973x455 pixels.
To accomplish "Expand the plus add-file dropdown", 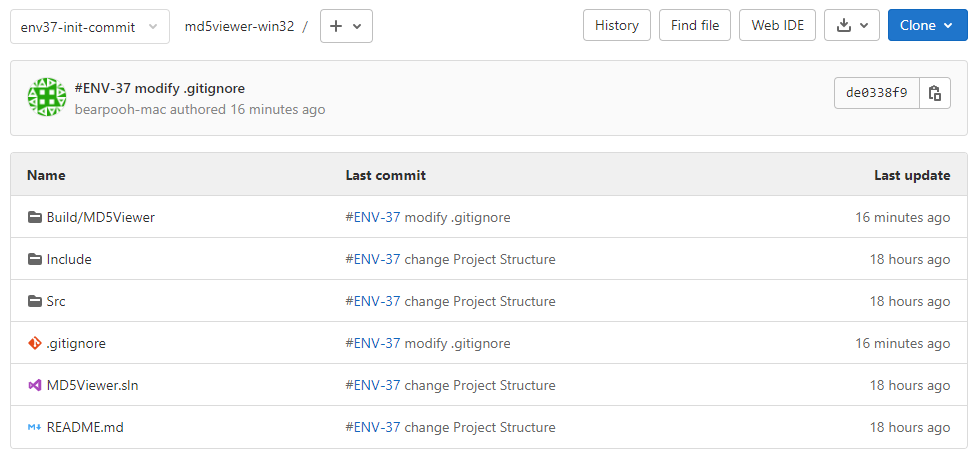I will (x=346, y=26).
